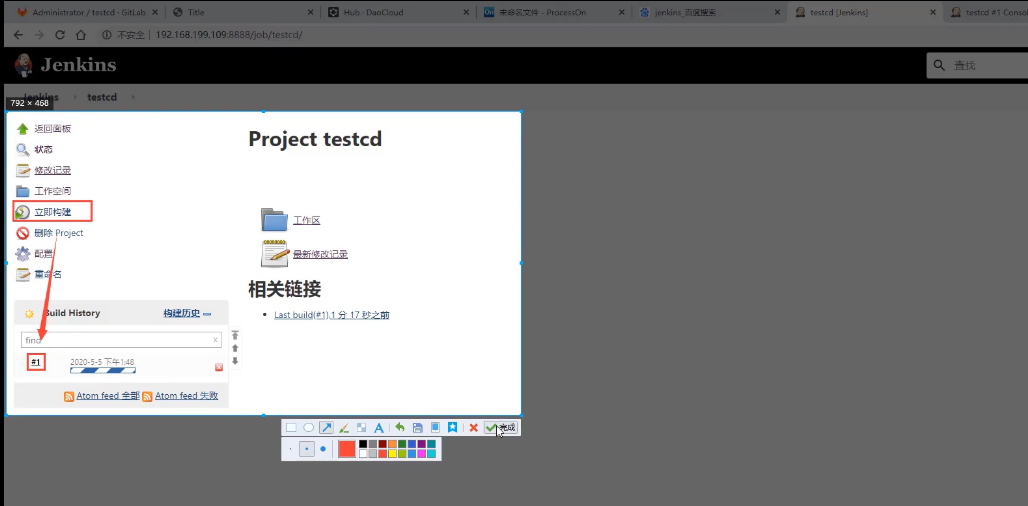The height and width of the screenshot is (506, 1028).
Task: Pick the yellow color swatch
Action: (x=392, y=454)
